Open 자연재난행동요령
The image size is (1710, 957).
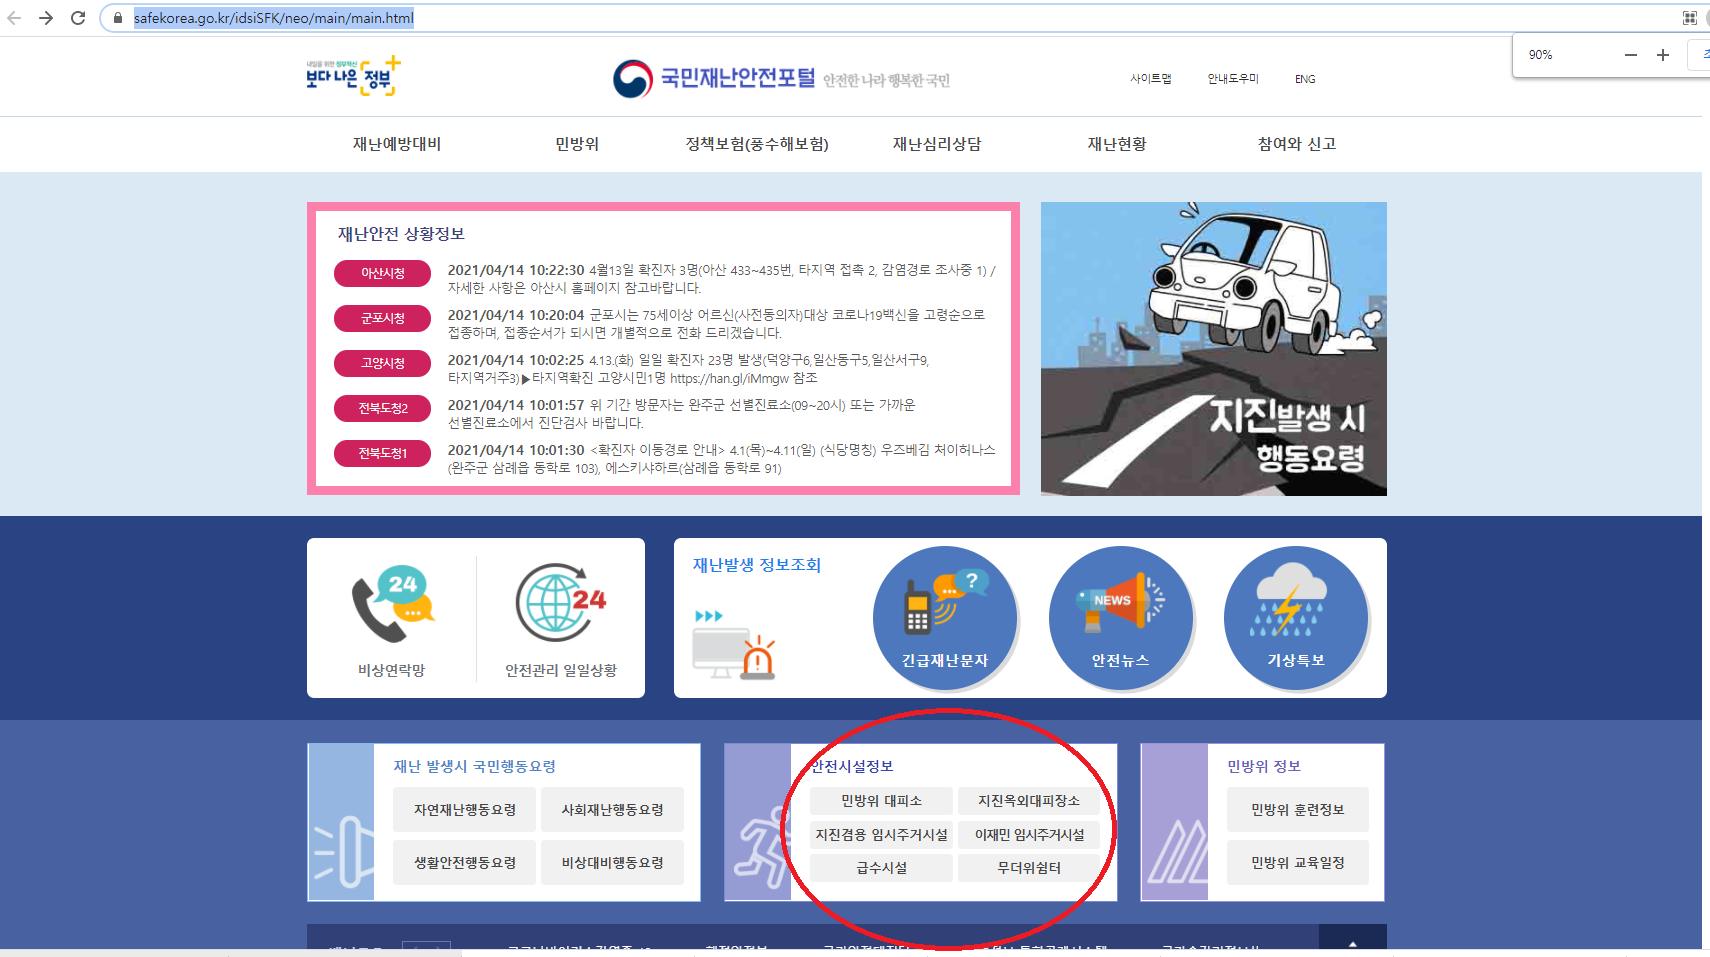pyautogui.click(x=465, y=810)
